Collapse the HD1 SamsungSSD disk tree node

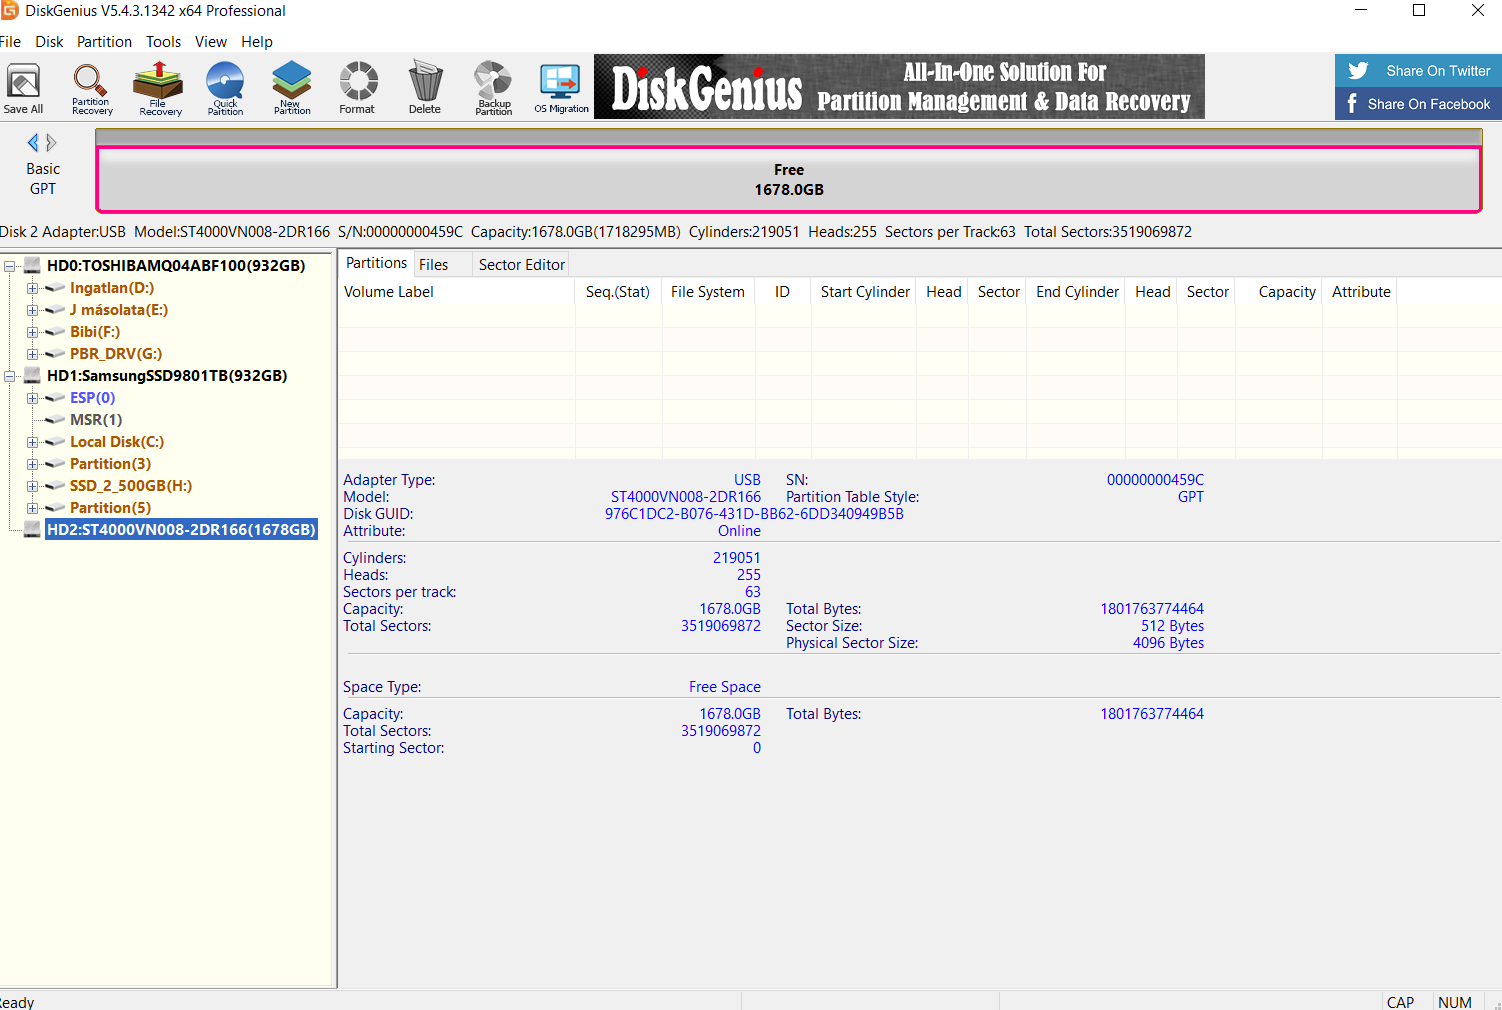[x=10, y=376]
